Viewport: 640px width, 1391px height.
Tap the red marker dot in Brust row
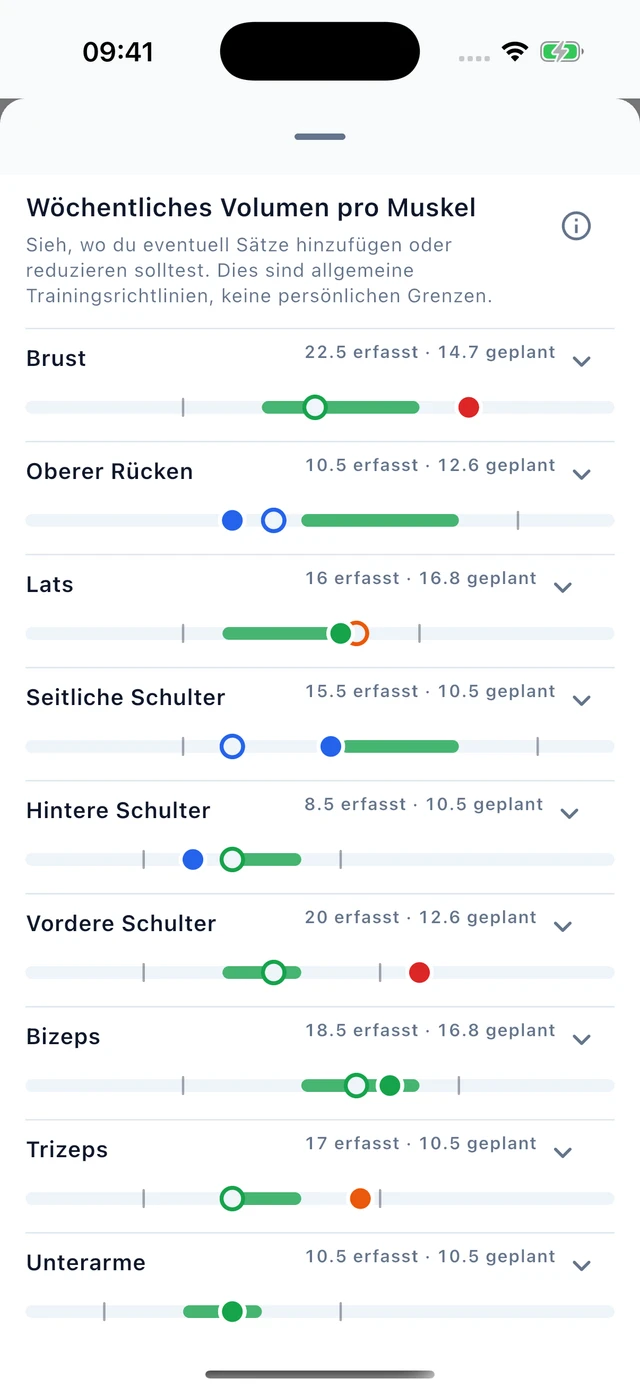pyautogui.click(x=468, y=407)
